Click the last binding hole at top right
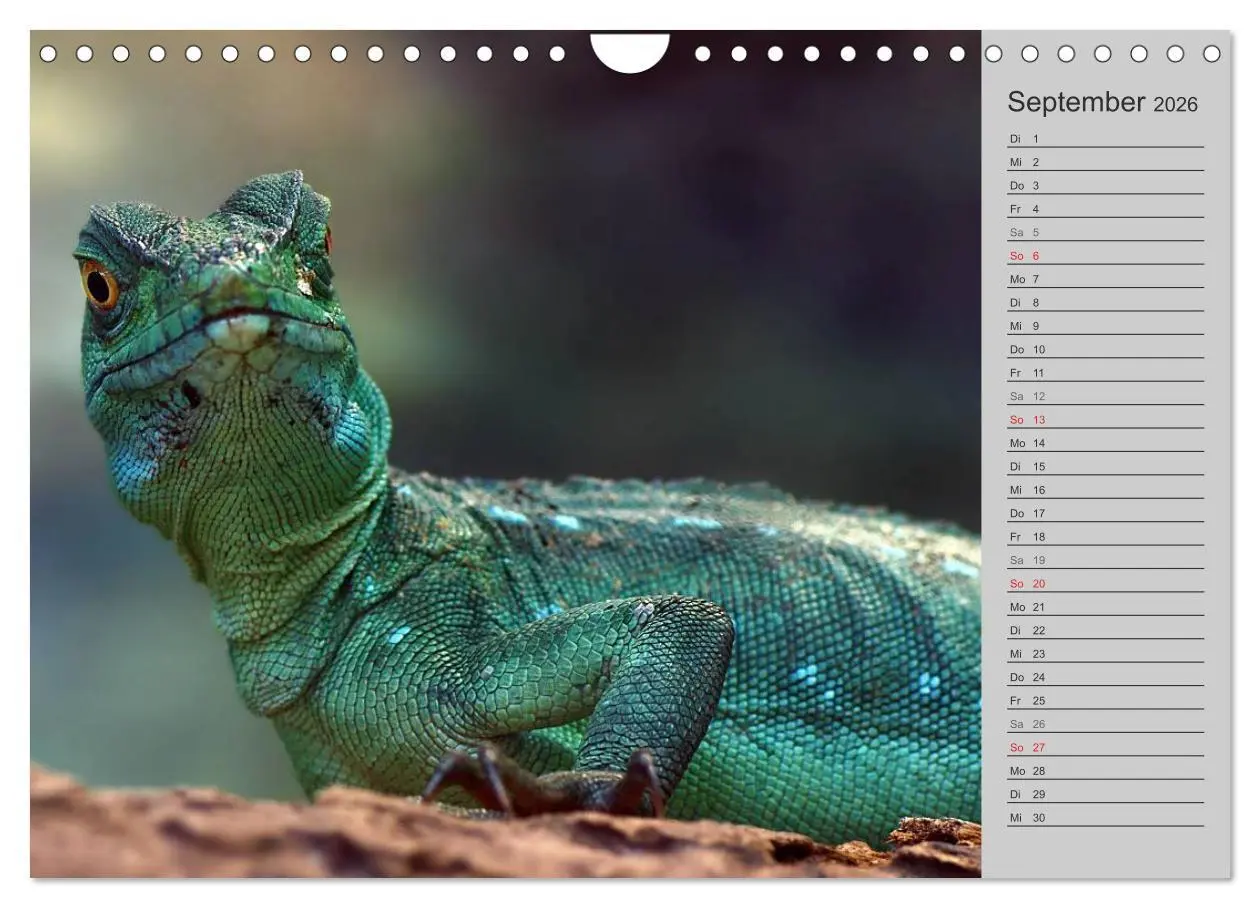Viewport: 1260px width, 908px height. point(1212,53)
